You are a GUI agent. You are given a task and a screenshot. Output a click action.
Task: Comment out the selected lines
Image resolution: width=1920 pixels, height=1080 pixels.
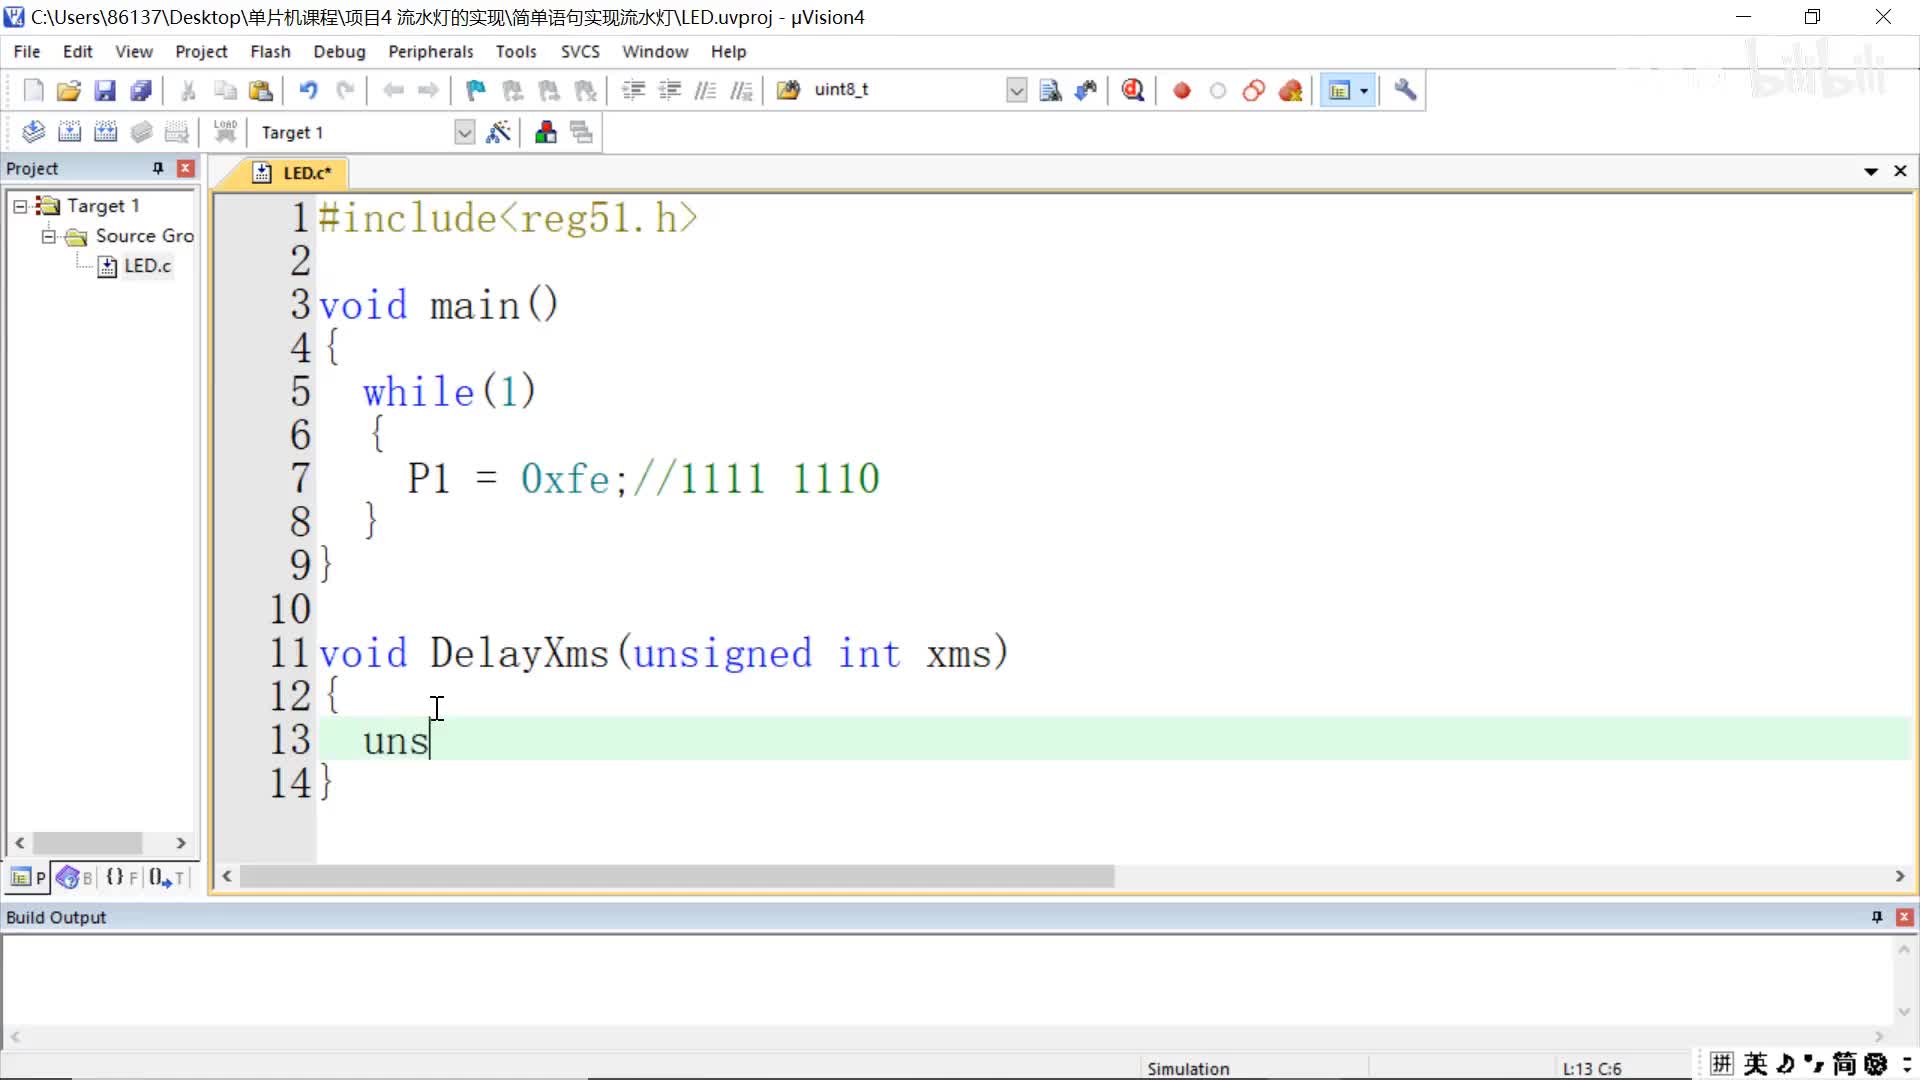coord(705,90)
